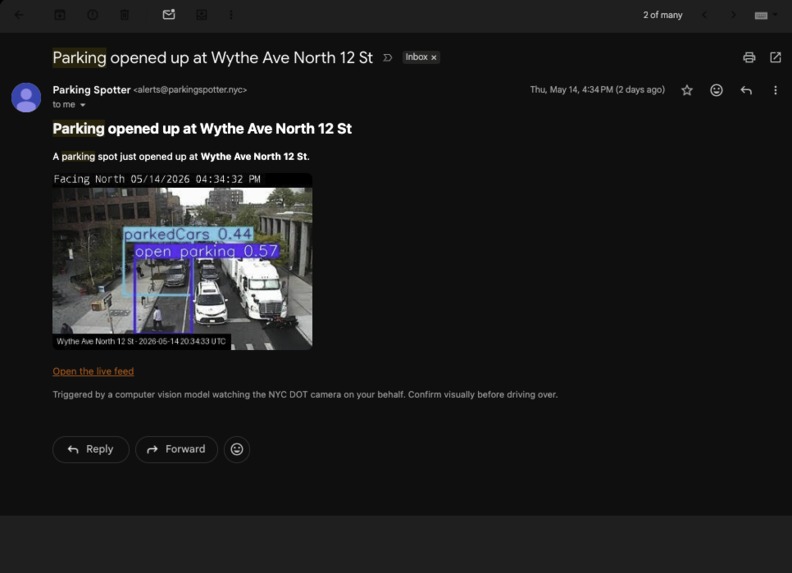792x573 pixels.
Task: Click sender address alerts@parkingspotter.nyc
Action: point(190,90)
